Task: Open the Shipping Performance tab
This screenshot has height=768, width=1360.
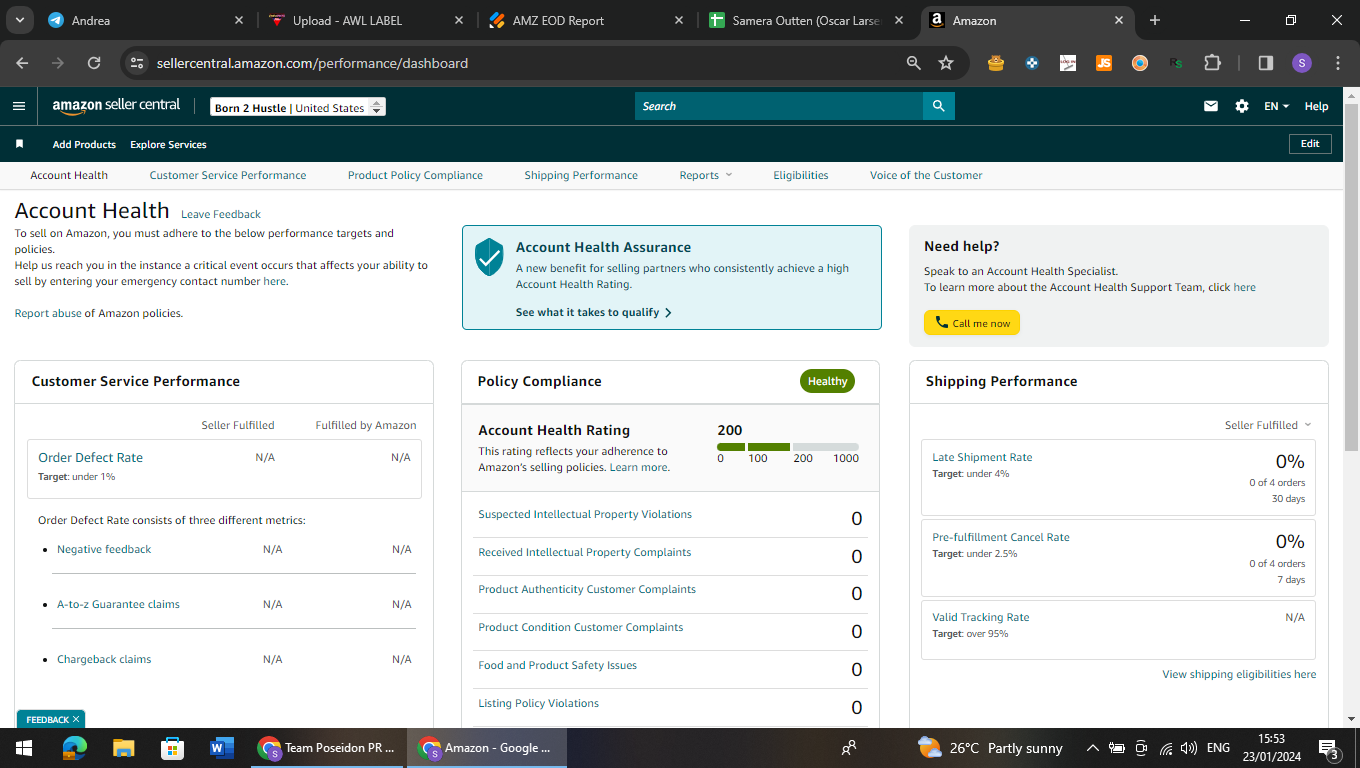Action: [x=581, y=175]
